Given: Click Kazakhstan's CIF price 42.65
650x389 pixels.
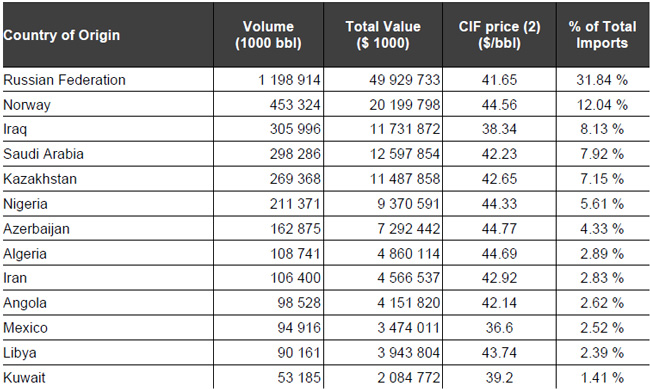Looking at the screenshot, I should tap(499, 179).
